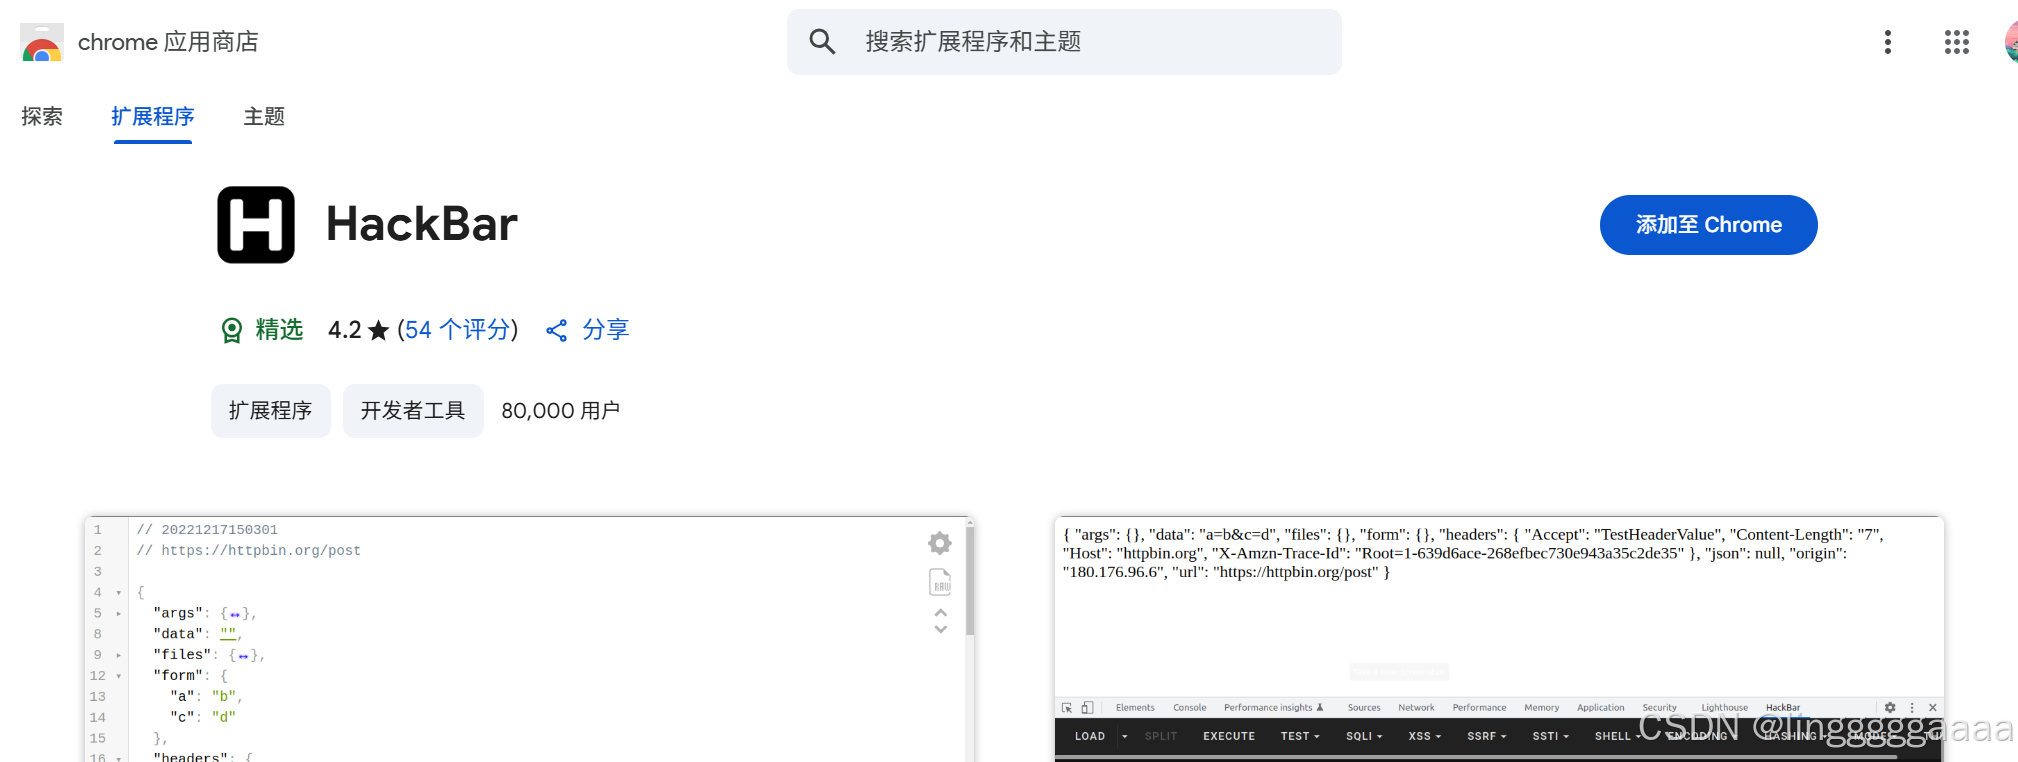Click the up chevron in the JSON viewer
Viewport: 2018px width, 762px height.
tap(941, 612)
